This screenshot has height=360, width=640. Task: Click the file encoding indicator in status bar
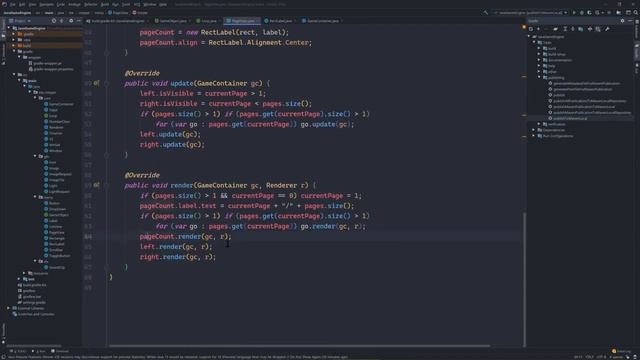(602, 357)
